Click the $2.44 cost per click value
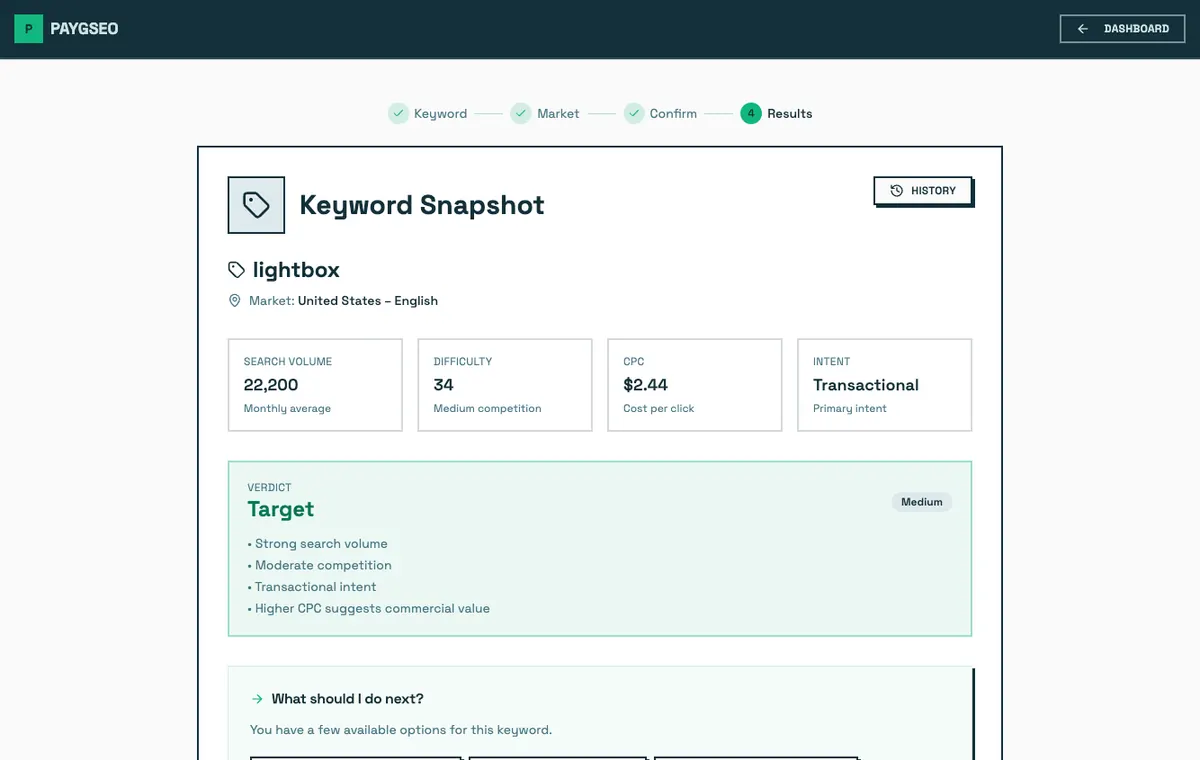The width and height of the screenshot is (1200, 760). 646,385
